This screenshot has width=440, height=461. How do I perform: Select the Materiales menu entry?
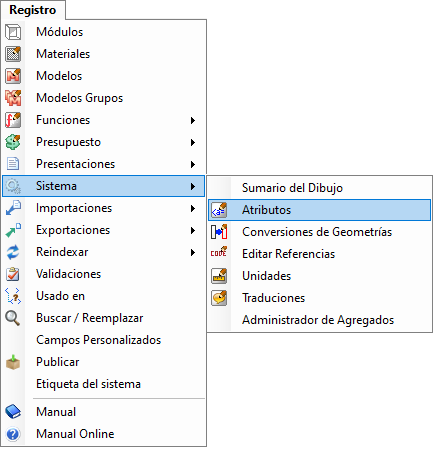103,54
